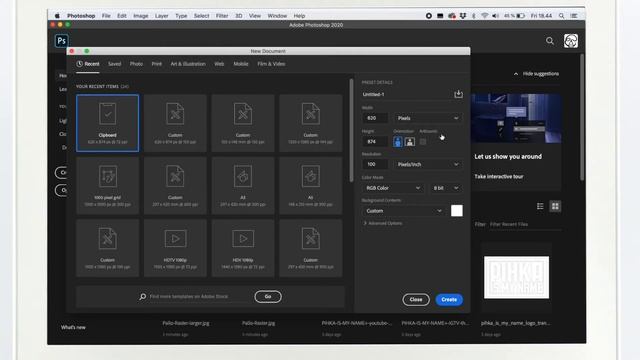Click the Wi-Fi status icon

click(484, 16)
